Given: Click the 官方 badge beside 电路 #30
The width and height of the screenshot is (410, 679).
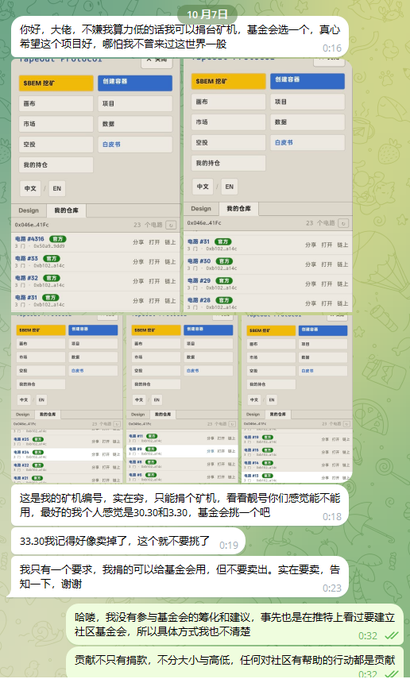Looking at the screenshot, I should [x=224, y=261].
